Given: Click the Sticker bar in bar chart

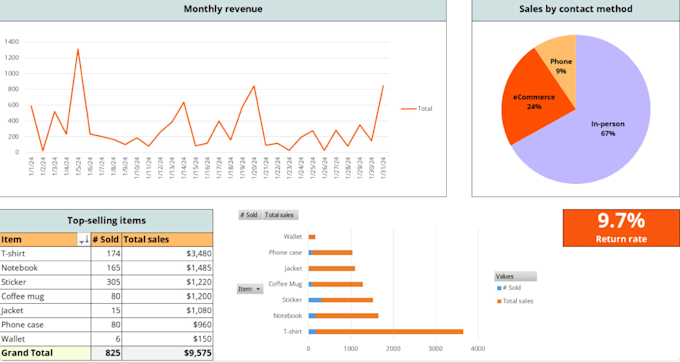Looking at the screenshot, I should 340,300.
